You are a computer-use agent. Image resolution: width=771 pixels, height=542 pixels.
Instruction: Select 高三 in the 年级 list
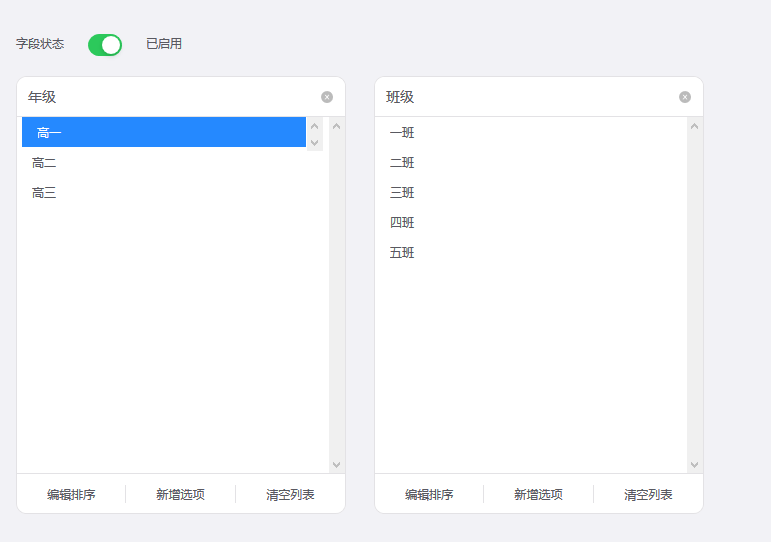[164, 193]
